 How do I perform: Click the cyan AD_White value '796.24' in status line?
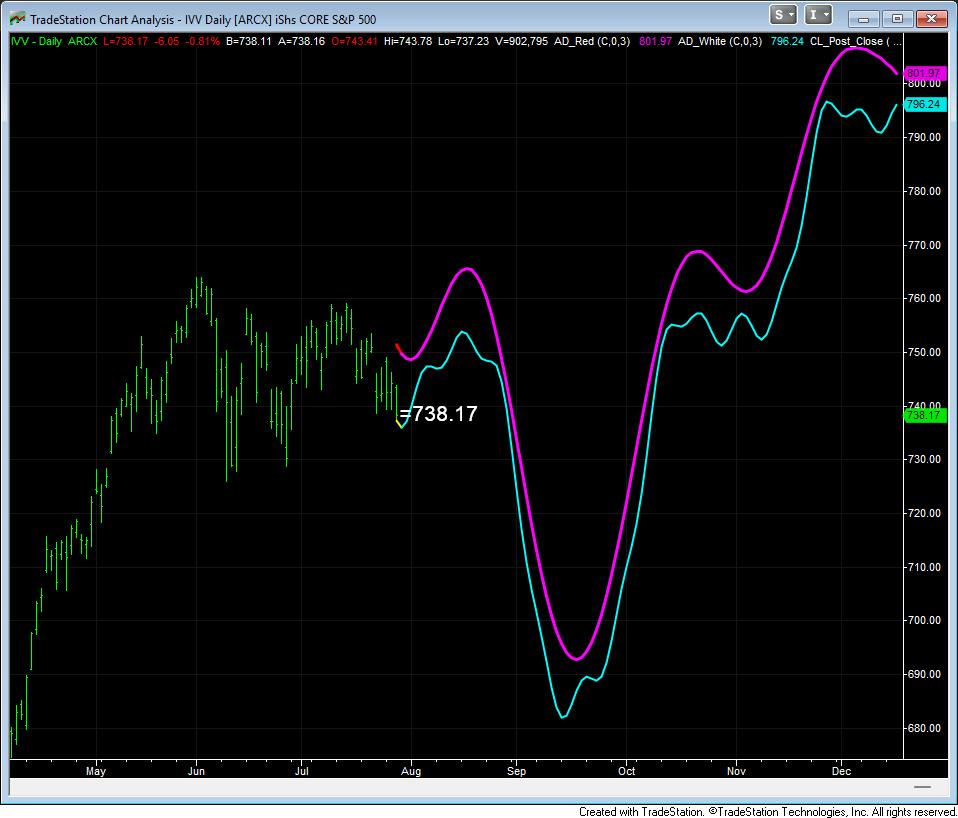coord(787,42)
